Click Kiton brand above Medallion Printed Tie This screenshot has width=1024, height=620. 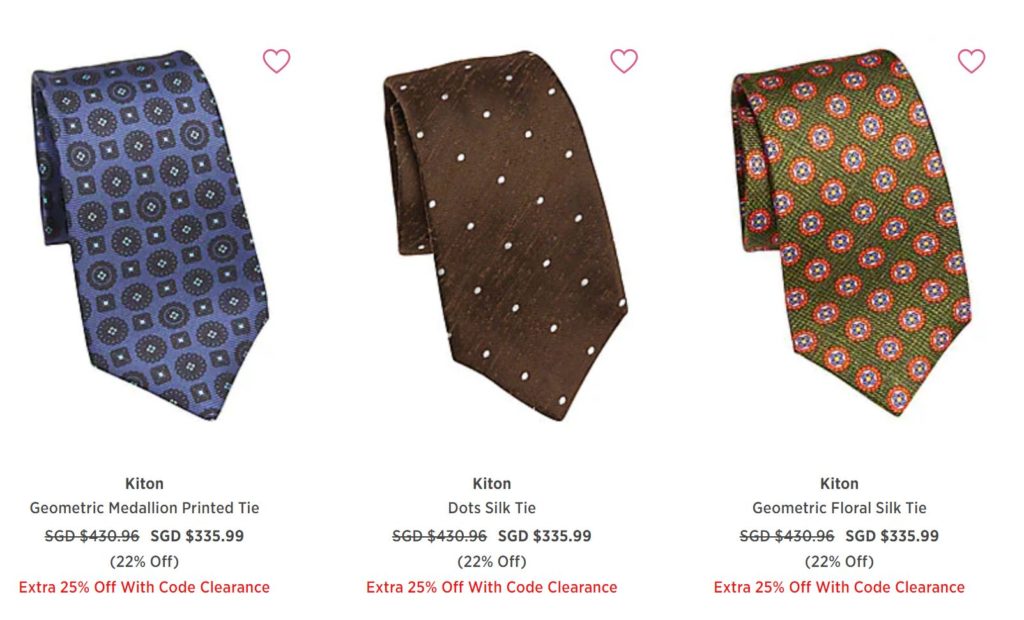pos(144,483)
